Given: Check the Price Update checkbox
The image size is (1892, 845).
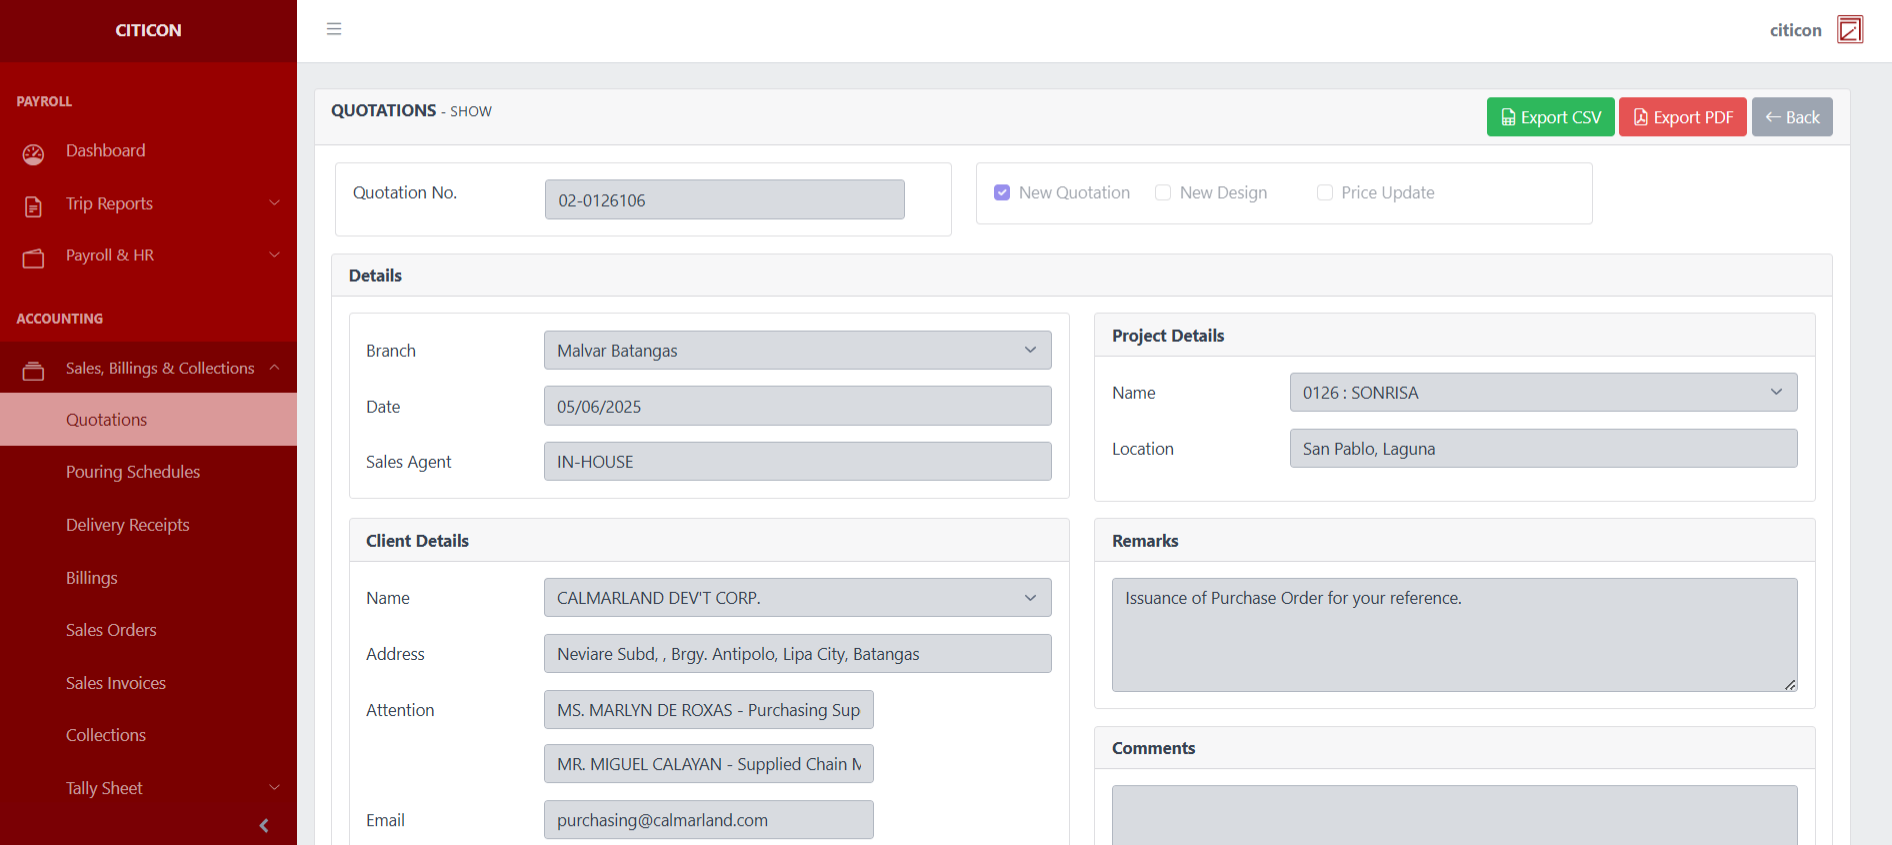Looking at the screenshot, I should [1324, 192].
